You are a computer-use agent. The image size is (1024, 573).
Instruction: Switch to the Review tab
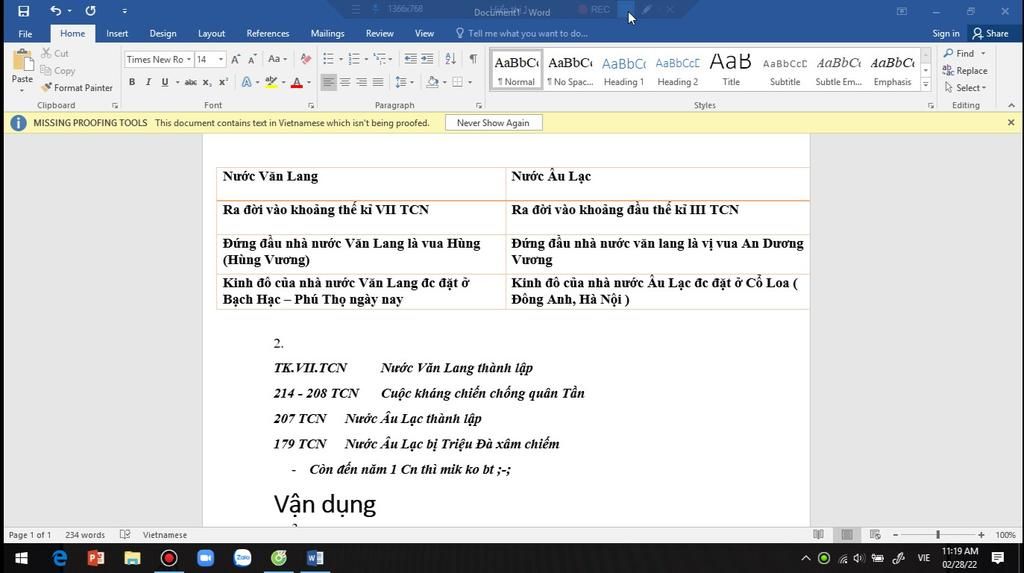coord(379,33)
